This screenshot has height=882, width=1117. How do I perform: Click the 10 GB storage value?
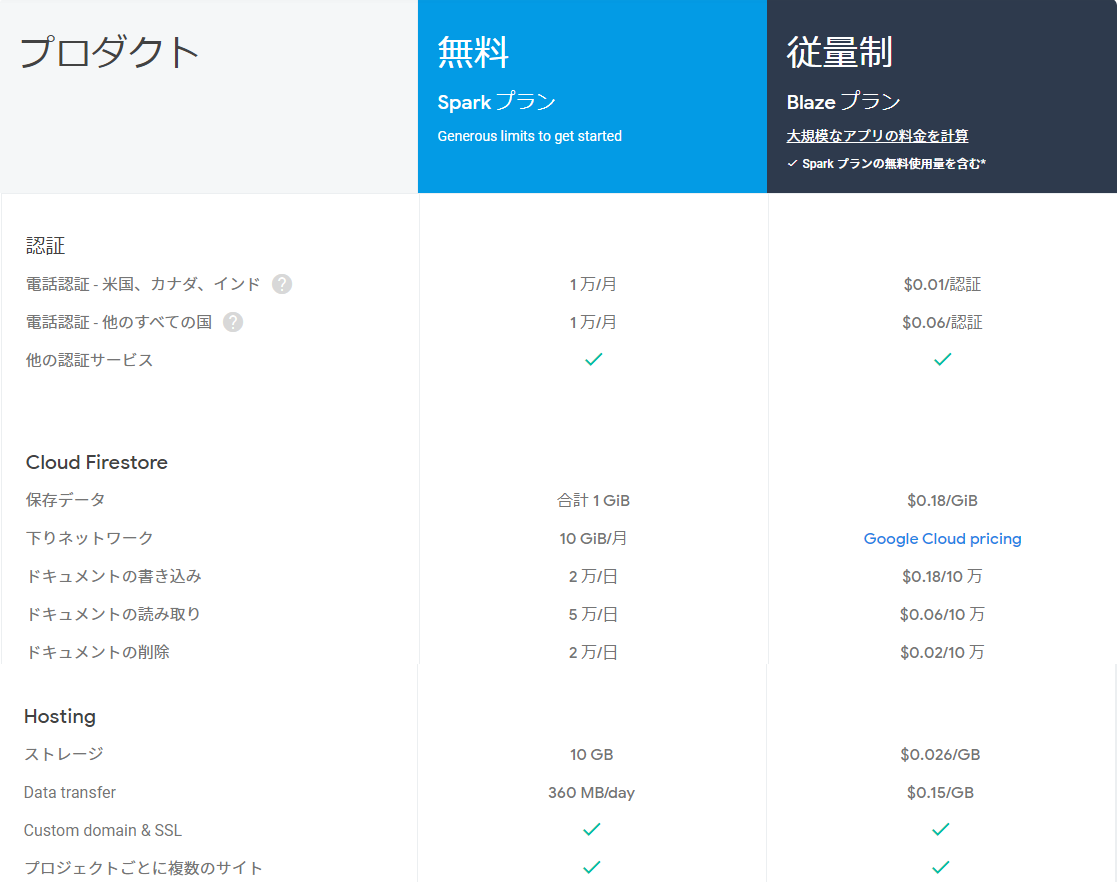591,754
